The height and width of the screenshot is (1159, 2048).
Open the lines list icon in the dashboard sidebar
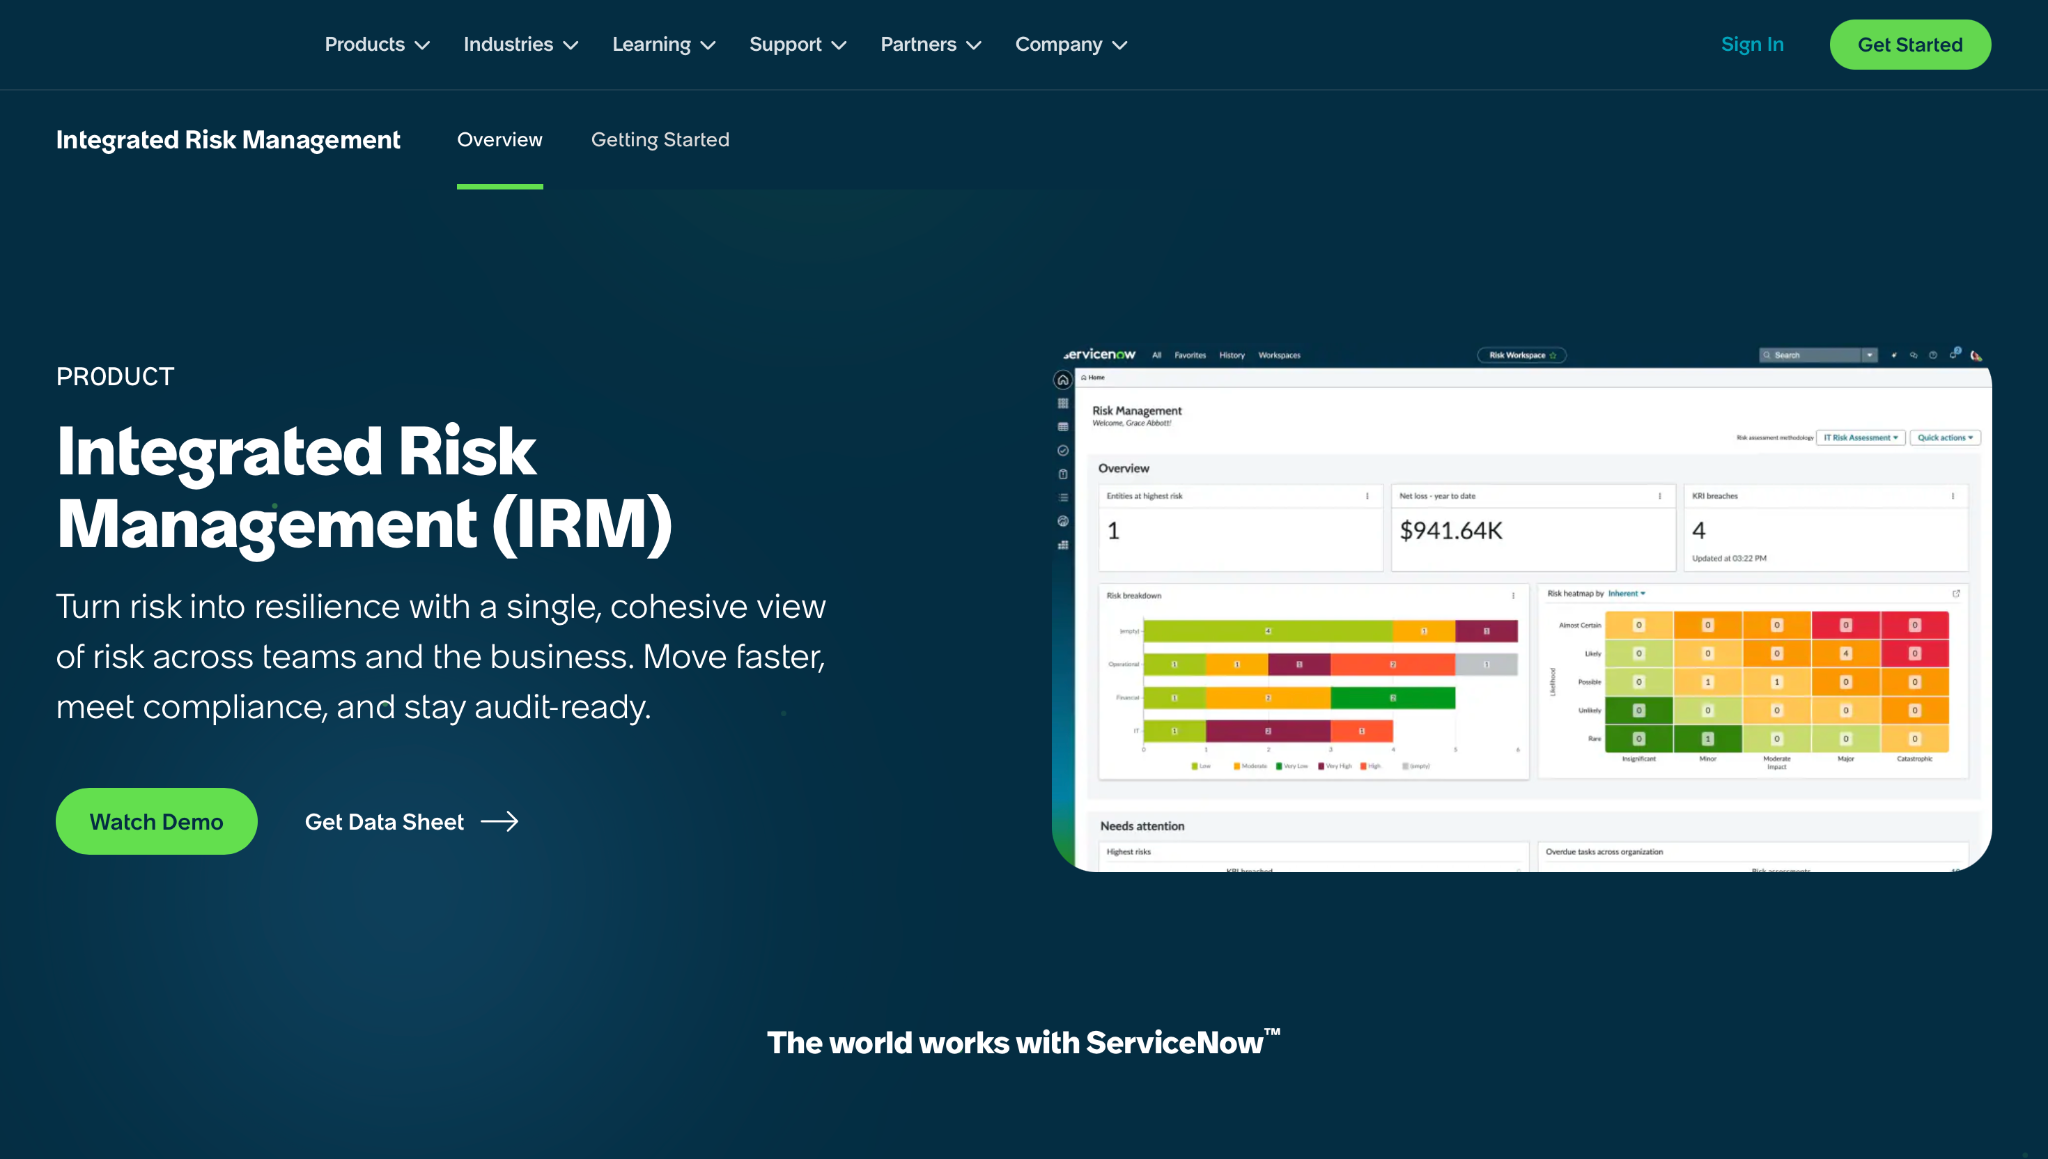pyautogui.click(x=1063, y=497)
